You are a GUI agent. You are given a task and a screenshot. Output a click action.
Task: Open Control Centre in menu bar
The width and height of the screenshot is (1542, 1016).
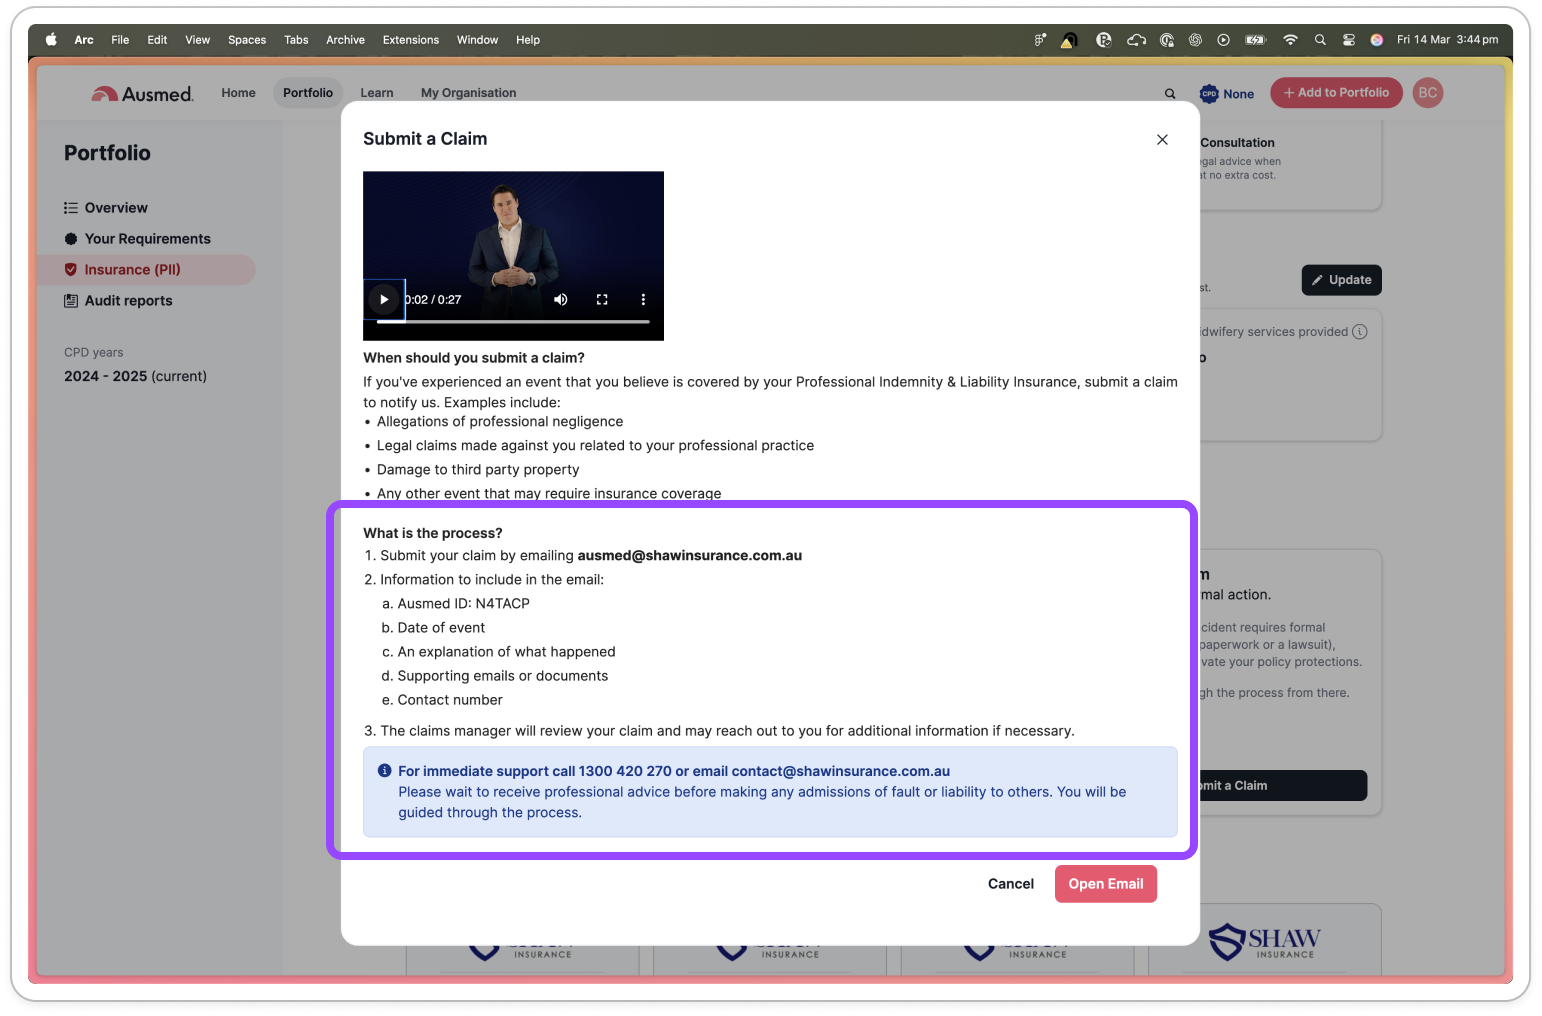[1349, 40]
